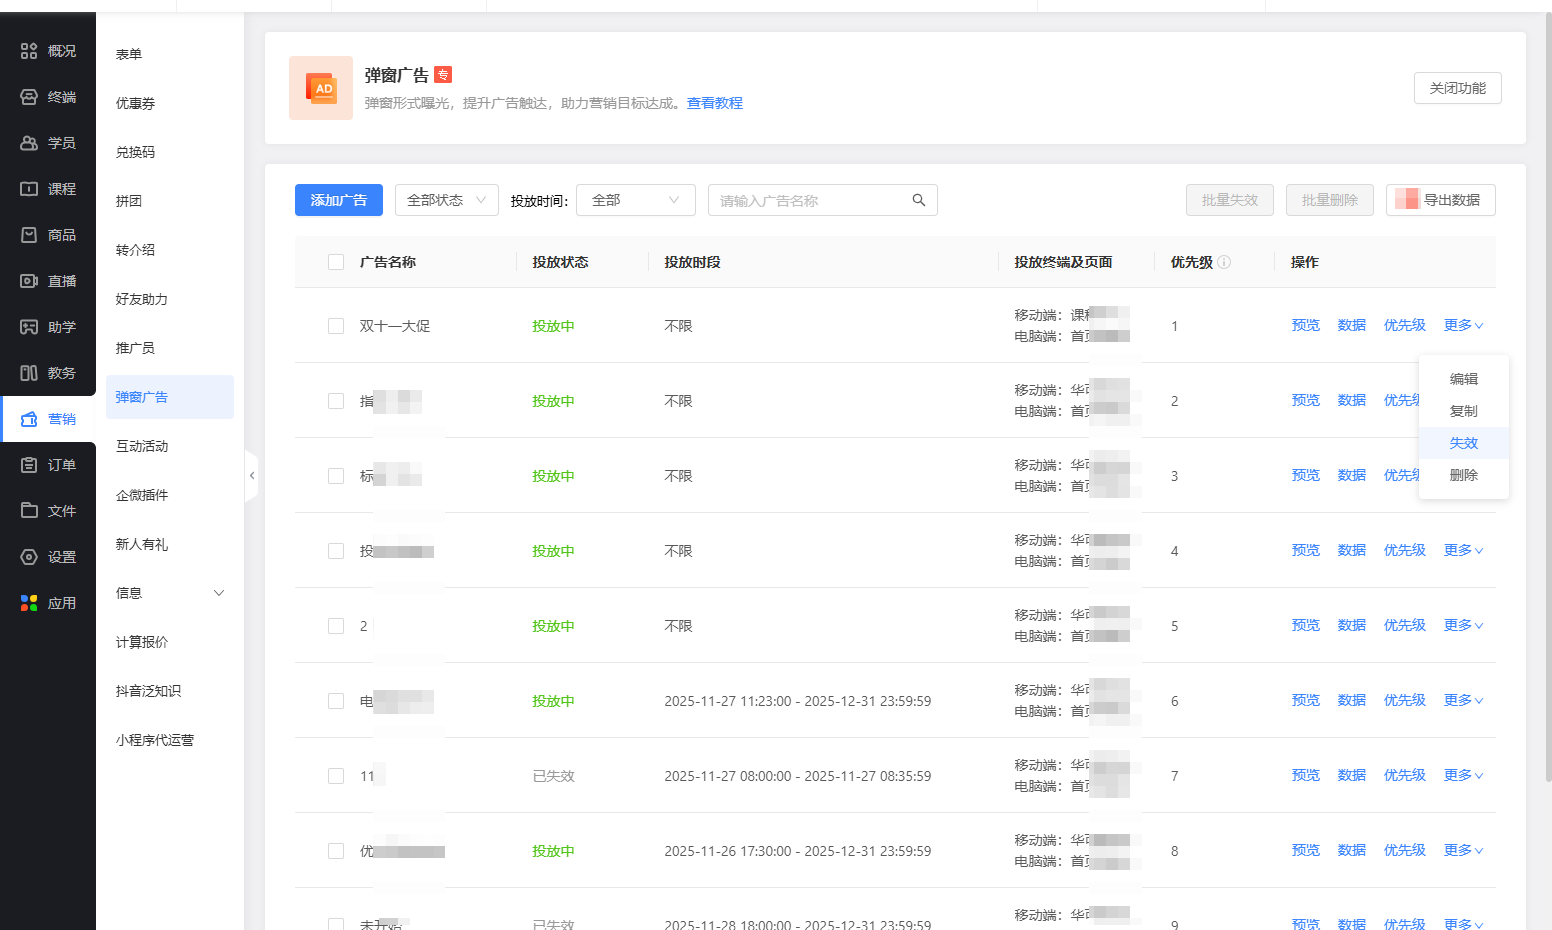Click the priority info icon in table header

(x=1224, y=262)
